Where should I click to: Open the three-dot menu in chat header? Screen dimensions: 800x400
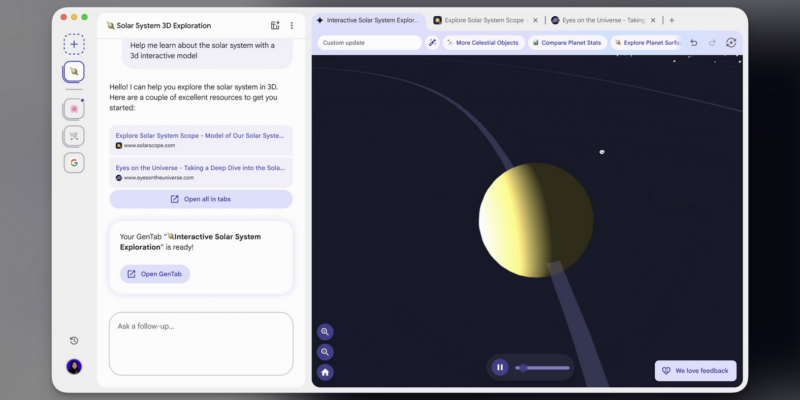click(x=292, y=25)
